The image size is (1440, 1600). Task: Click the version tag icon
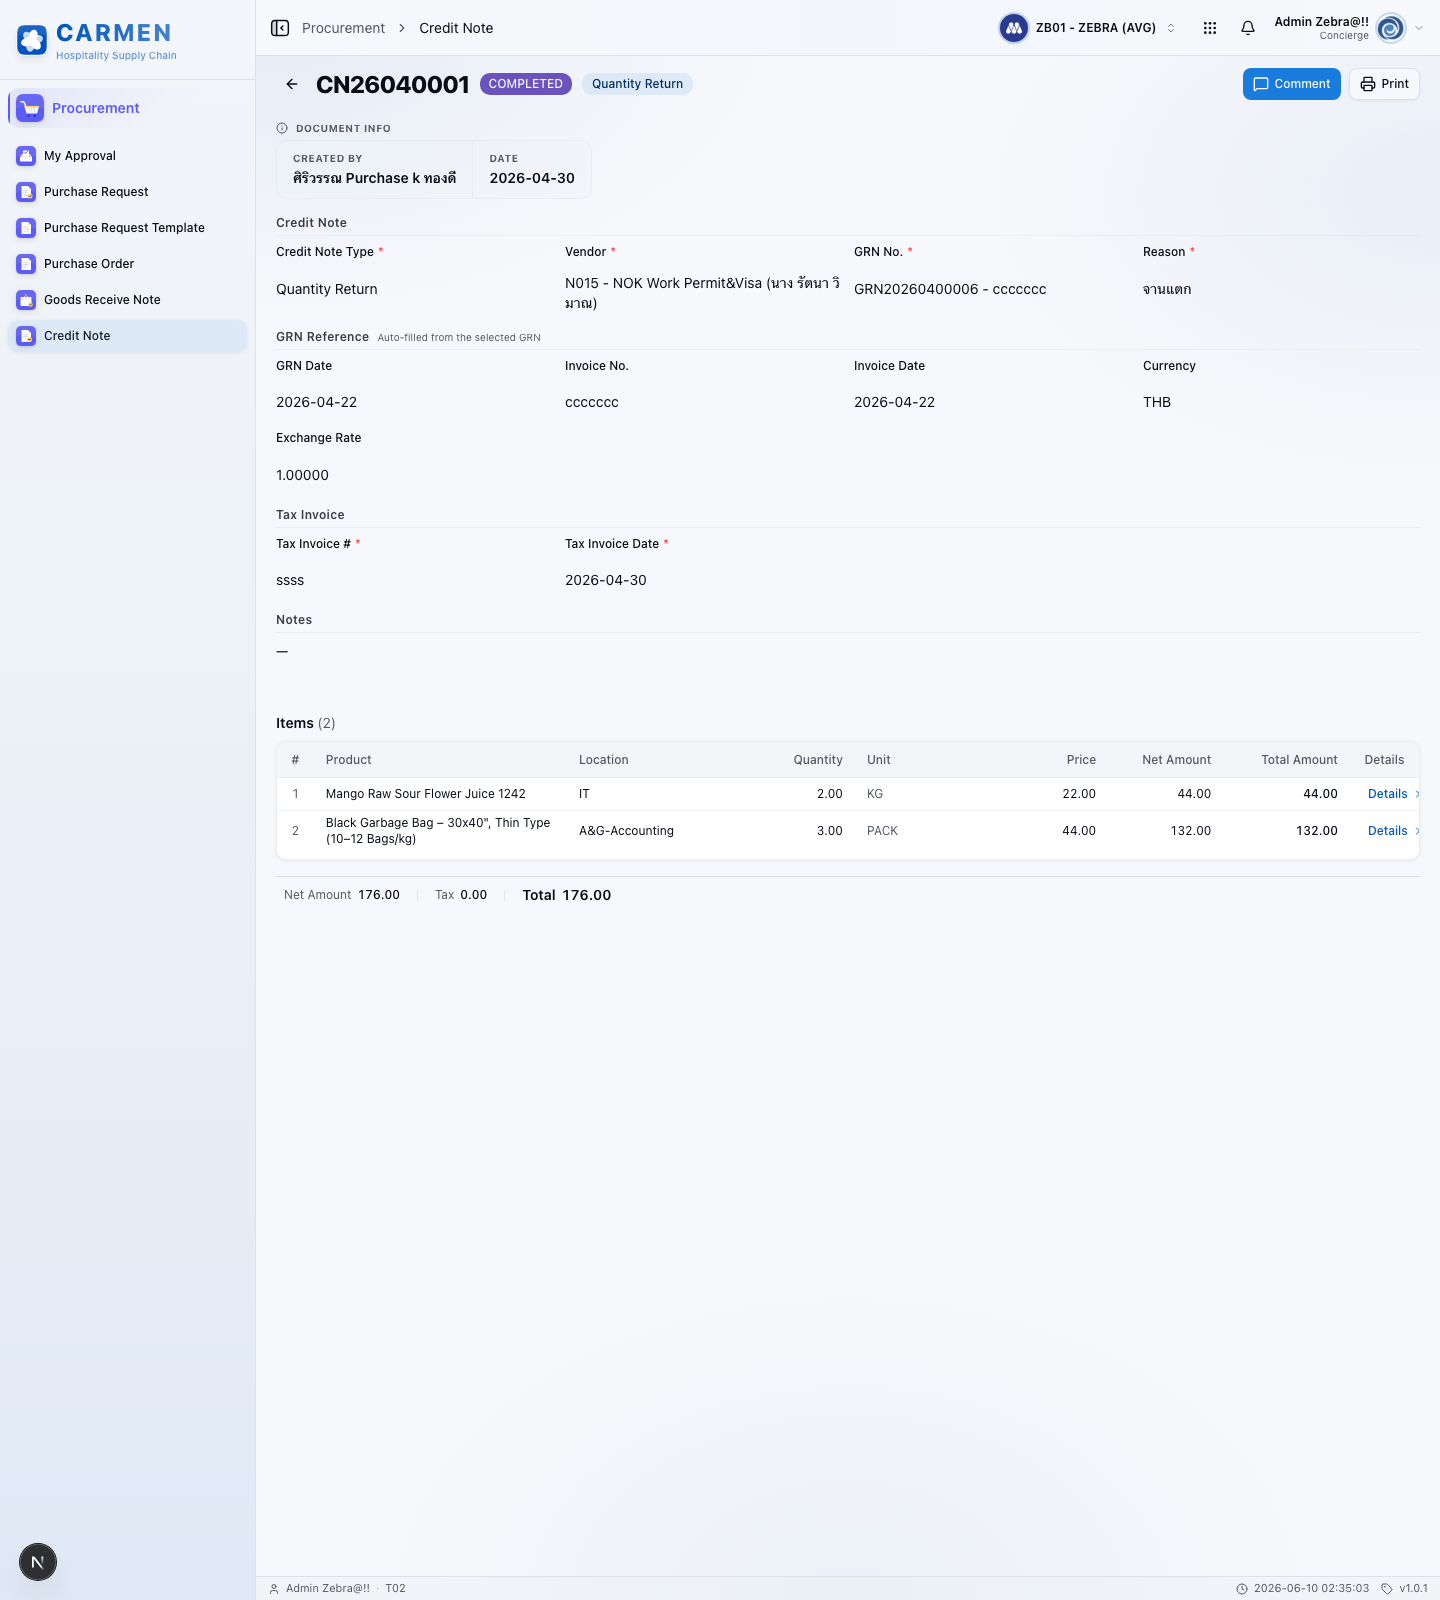[x=1387, y=1588]
